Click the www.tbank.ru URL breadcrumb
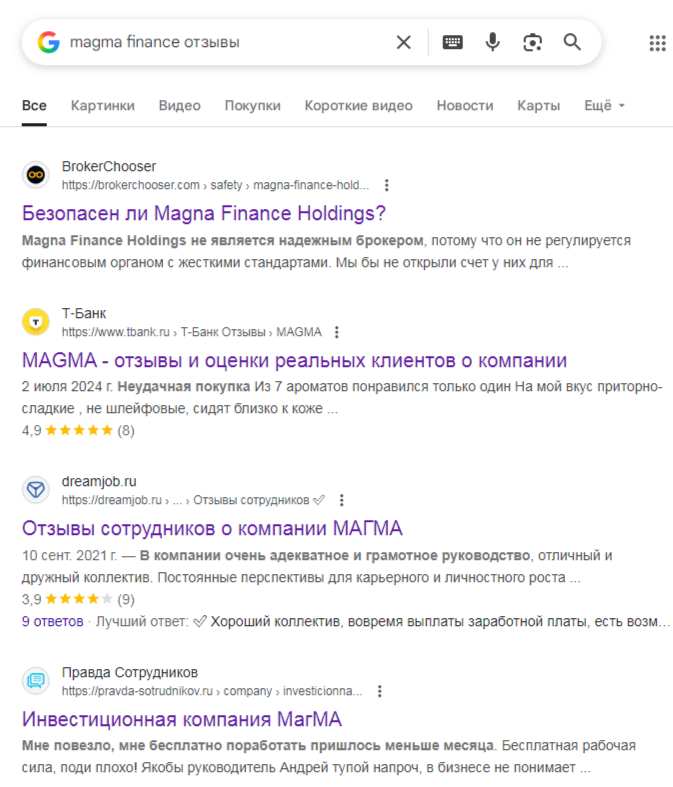Image resolution: width=673 pixels, height=787 pixels. [192, 332]
